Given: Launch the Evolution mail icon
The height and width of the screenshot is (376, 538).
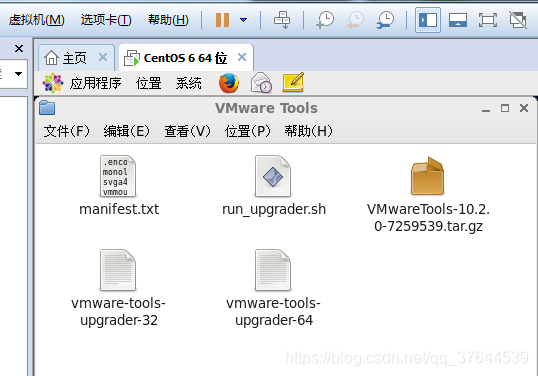Looking at the screenshot, I should (x=261, y=83).
